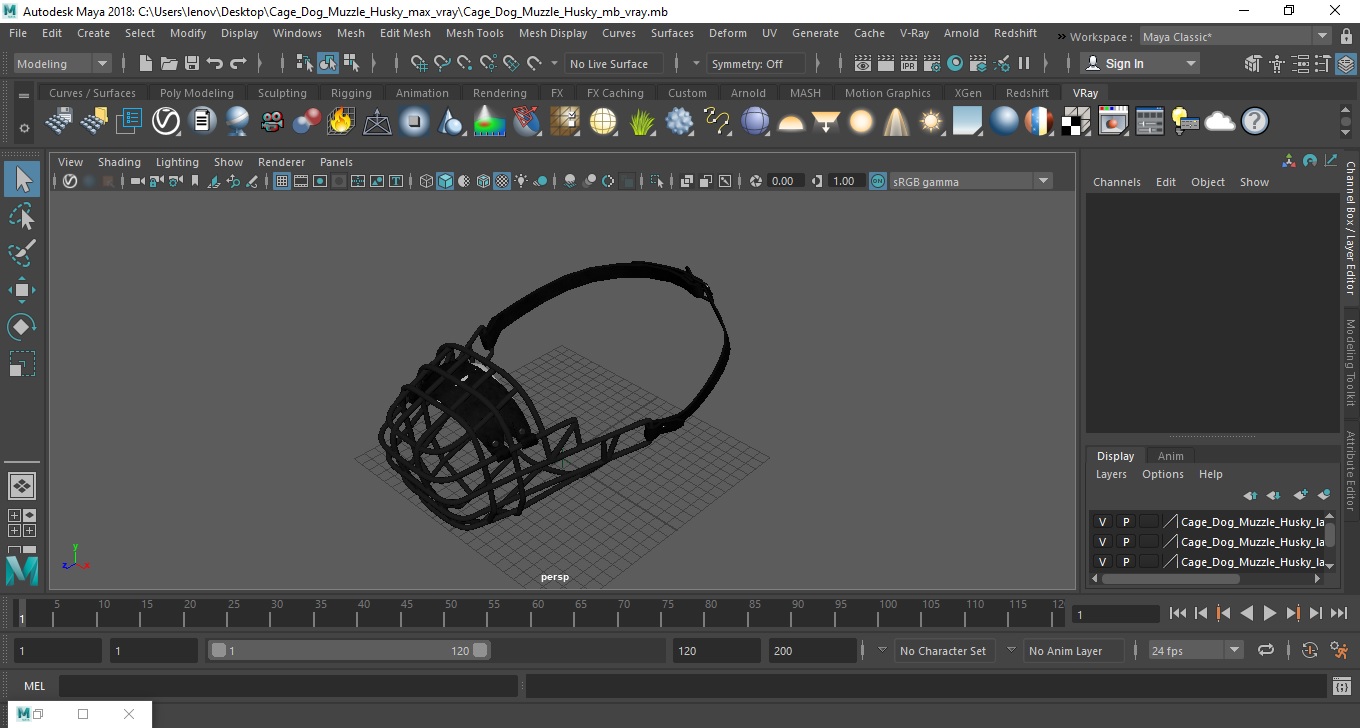Viewport: 1360px width, 728px height.
Task: Click the range slider bar end handle at 120
Action: click(481, 650)
